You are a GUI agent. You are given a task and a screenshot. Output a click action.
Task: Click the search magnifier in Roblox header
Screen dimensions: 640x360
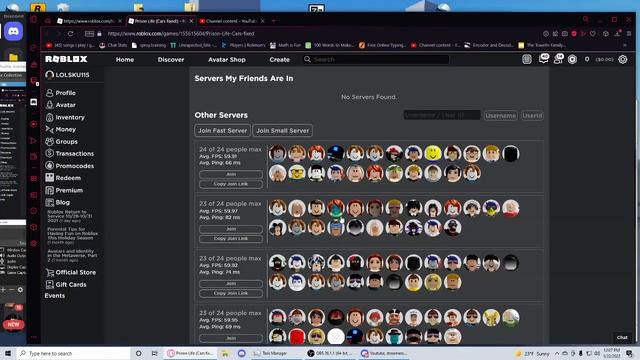pyautogui.click(x=307, y=59)
